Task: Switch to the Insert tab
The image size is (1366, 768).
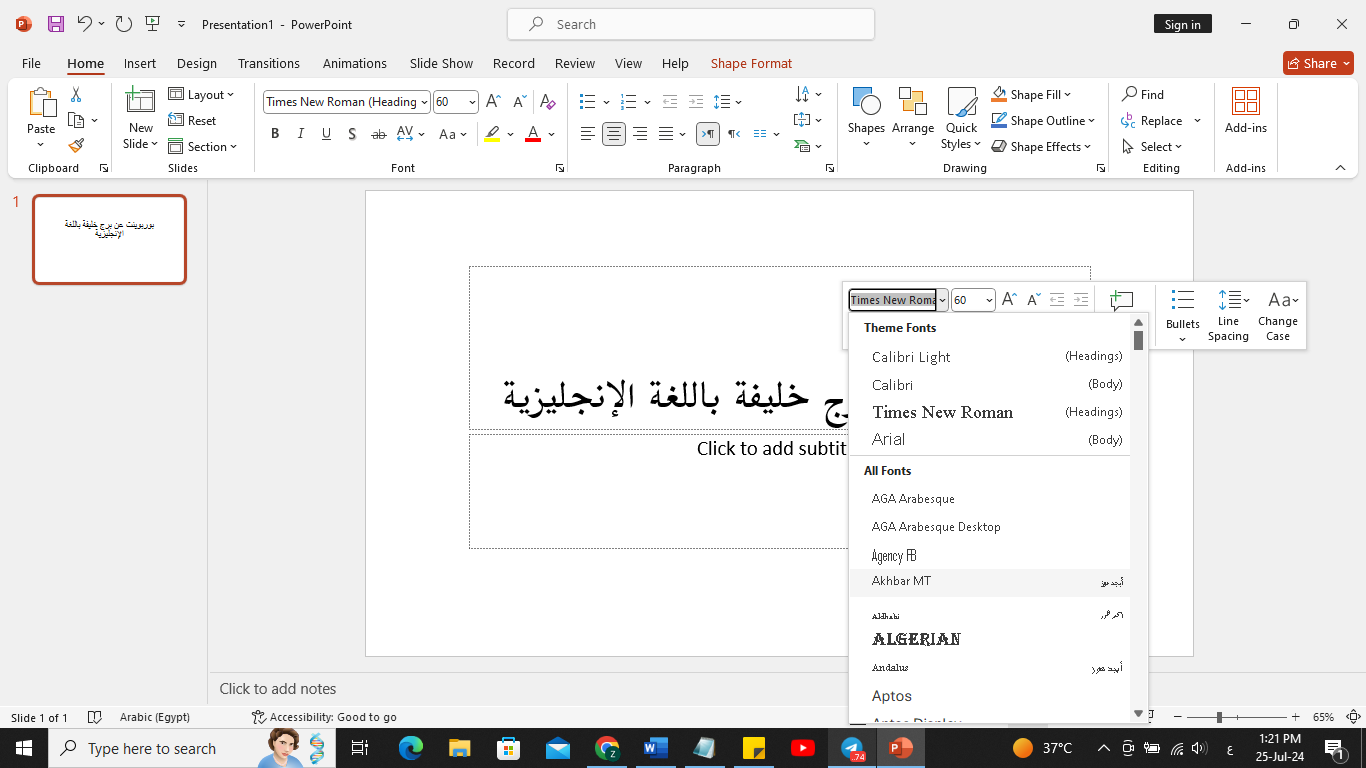Action: 140,63
